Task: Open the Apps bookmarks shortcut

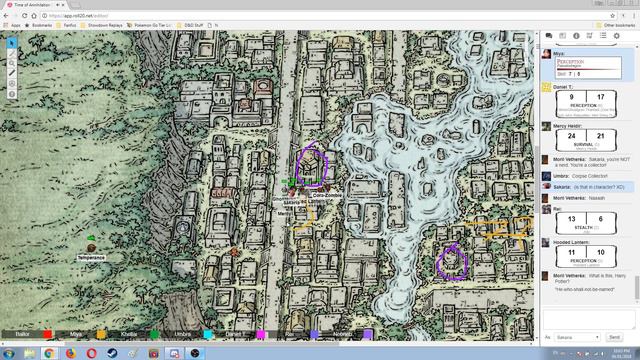Action: coord(12,25)
